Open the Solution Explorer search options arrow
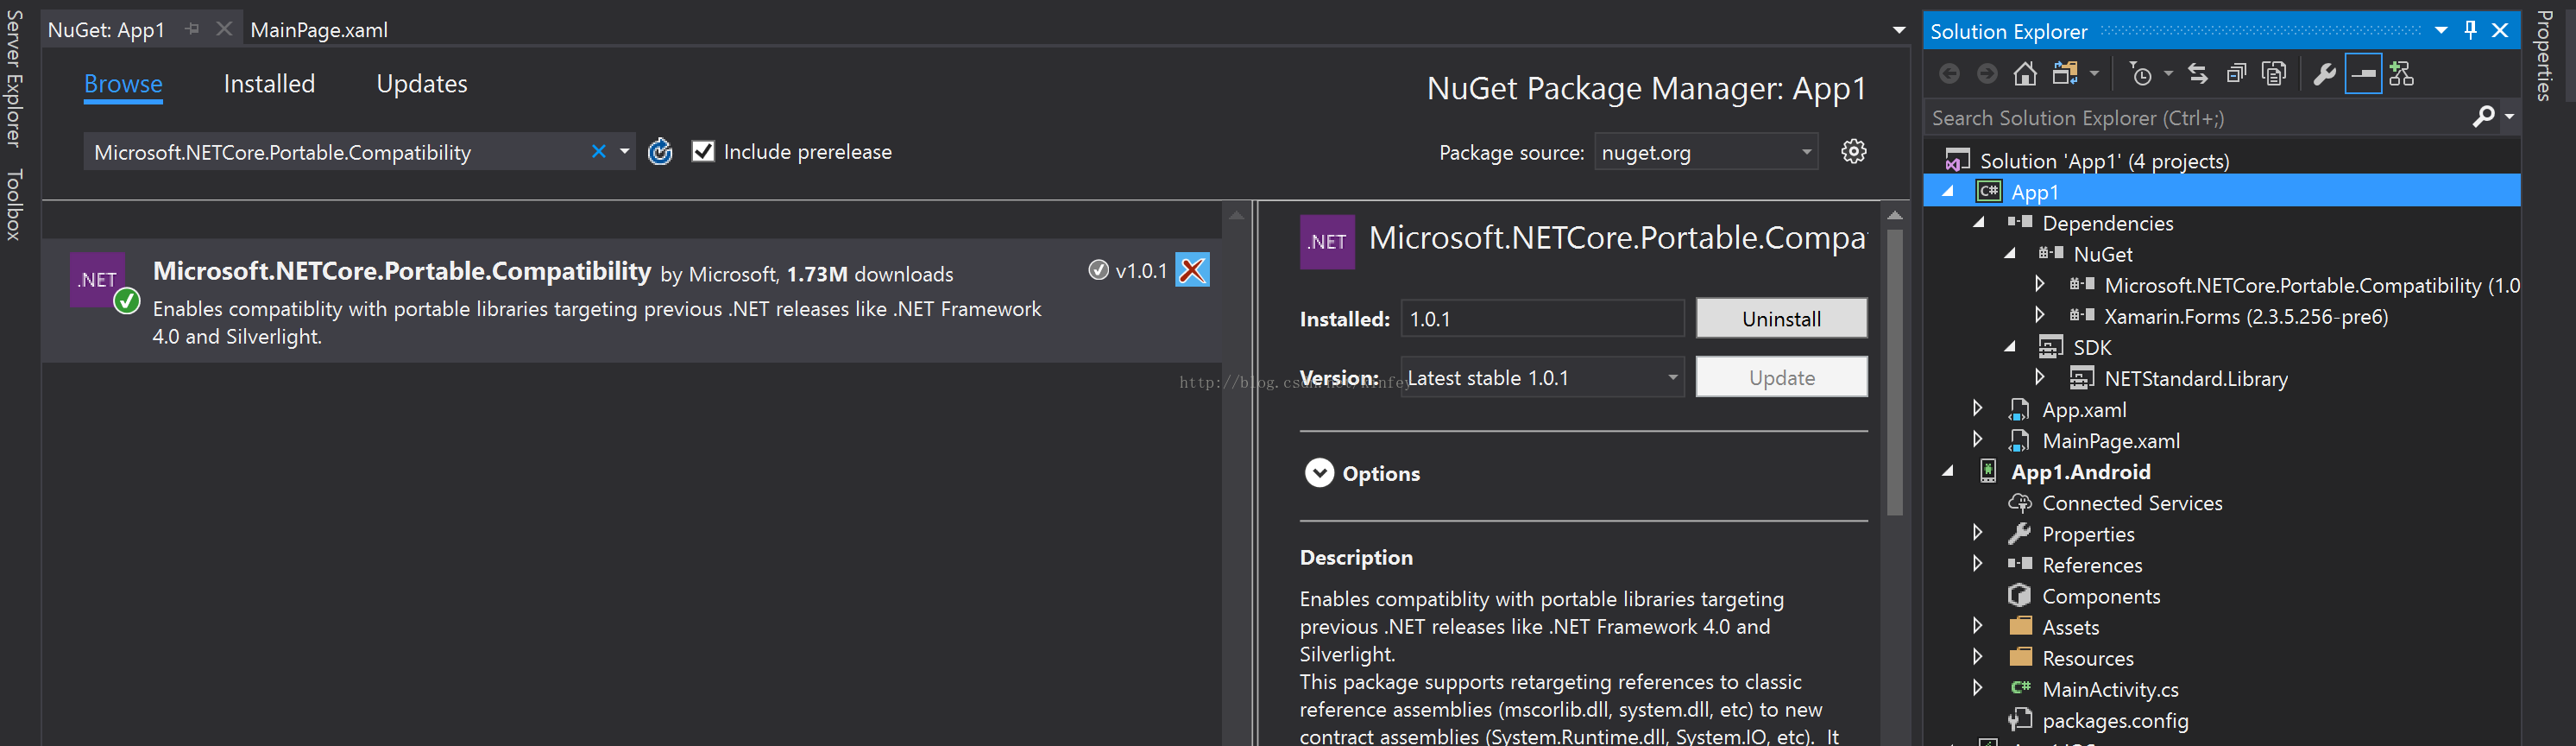This screenshot has height=746, width=2576. click(x=2508, y=117)
